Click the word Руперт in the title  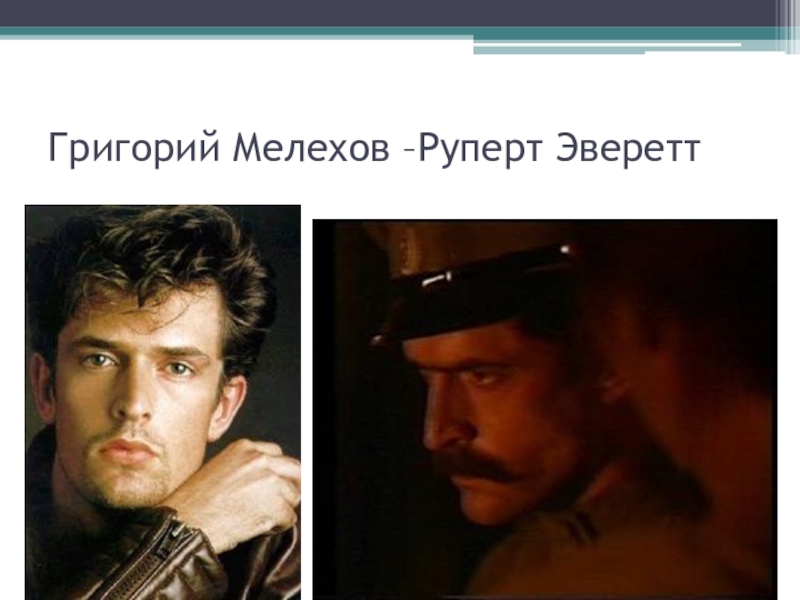pyautogui.click(x=480, y=149)
